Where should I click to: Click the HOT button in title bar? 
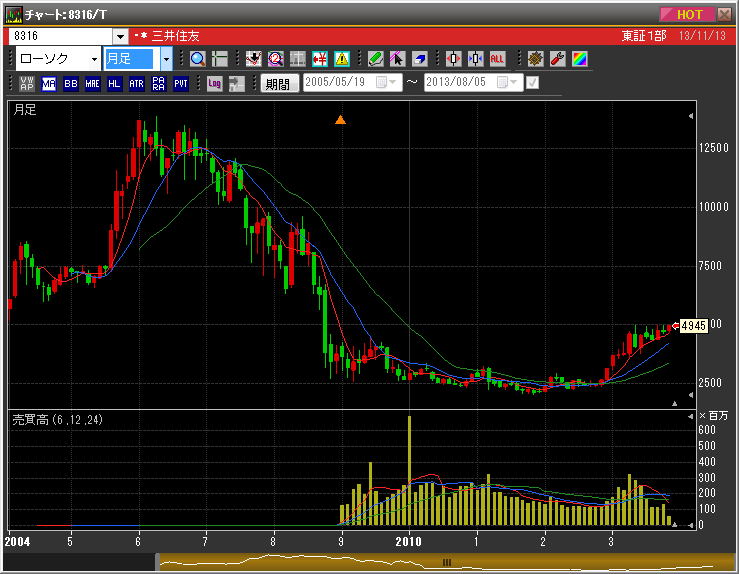point(689,14)
